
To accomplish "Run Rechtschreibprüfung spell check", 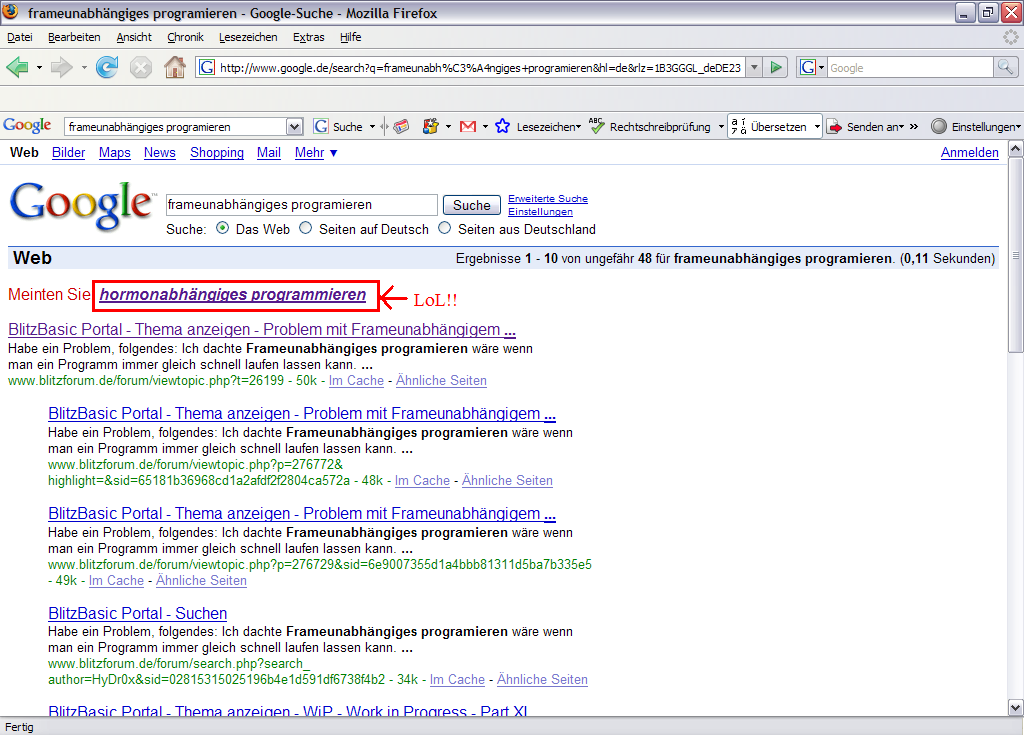I will coord(650,127).
